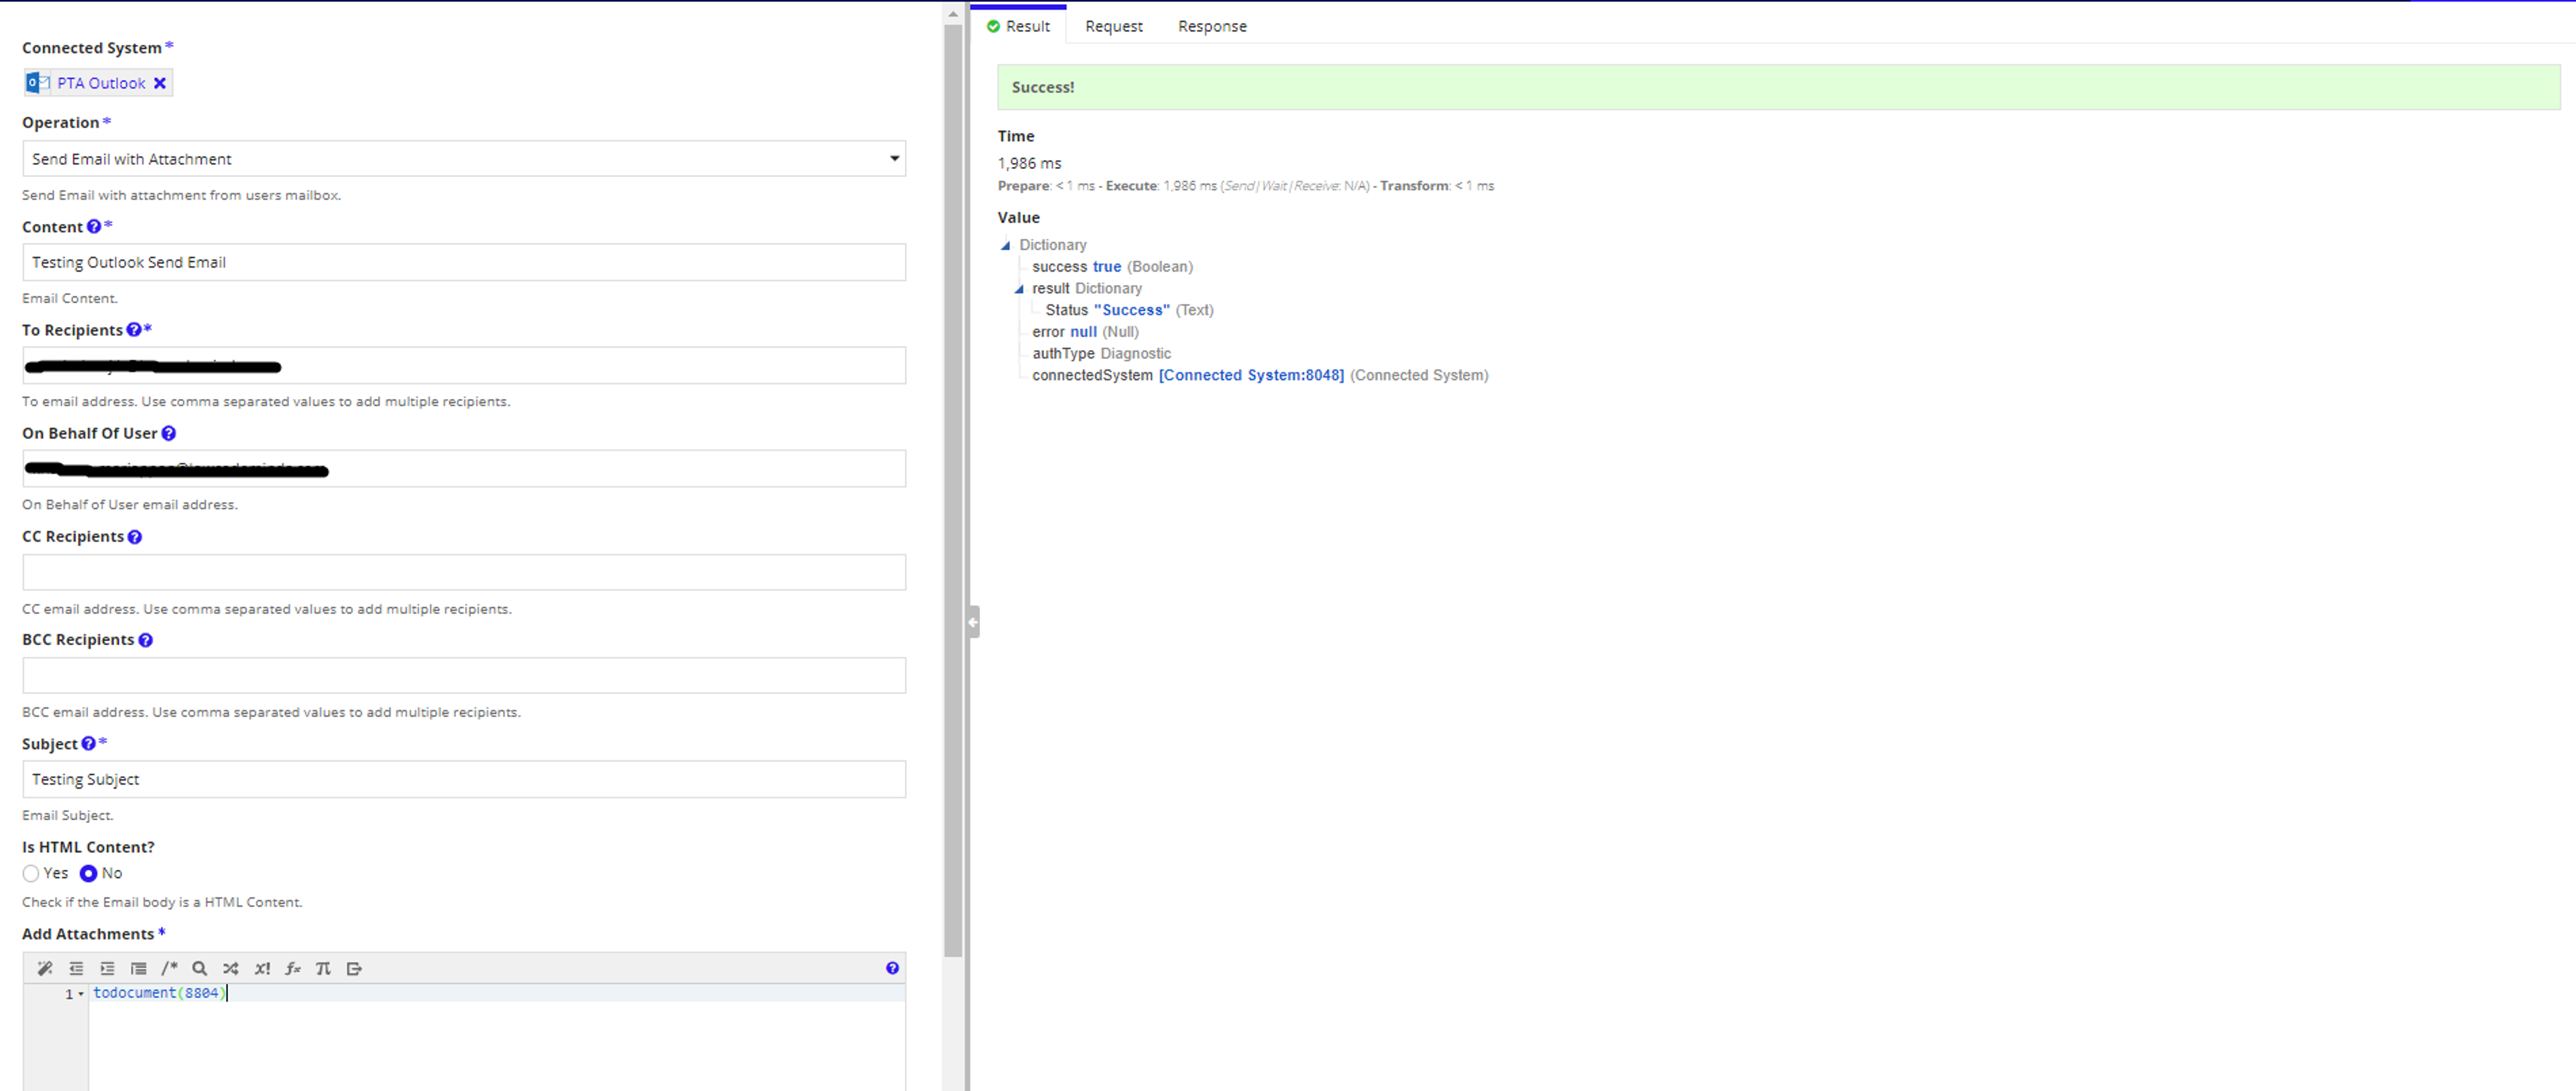The image size is (2576, 1091).
Task: Click the x! icon in expression toolbar
Action: [262, 968]
